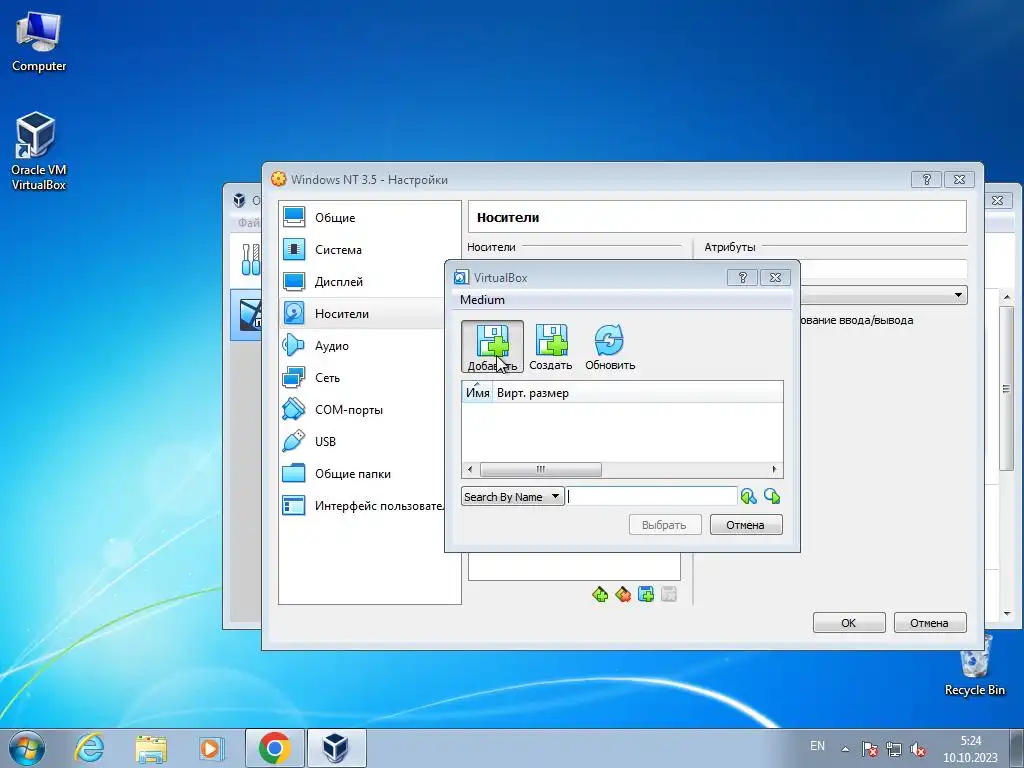Screen dimensions: 1024x768
Task: Click the remove controller icon below storage tree
Action: coord(623,594)
